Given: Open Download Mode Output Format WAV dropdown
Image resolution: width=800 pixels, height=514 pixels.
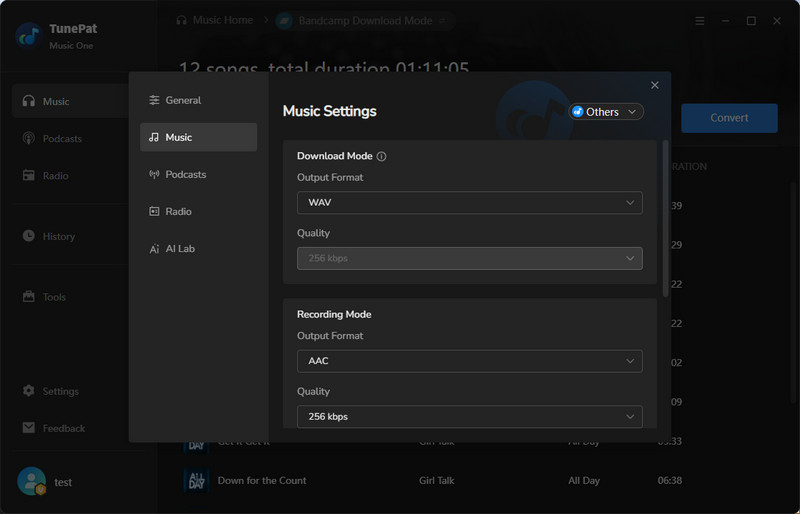Looking at the screenshot, I should [x=469, y=203].
